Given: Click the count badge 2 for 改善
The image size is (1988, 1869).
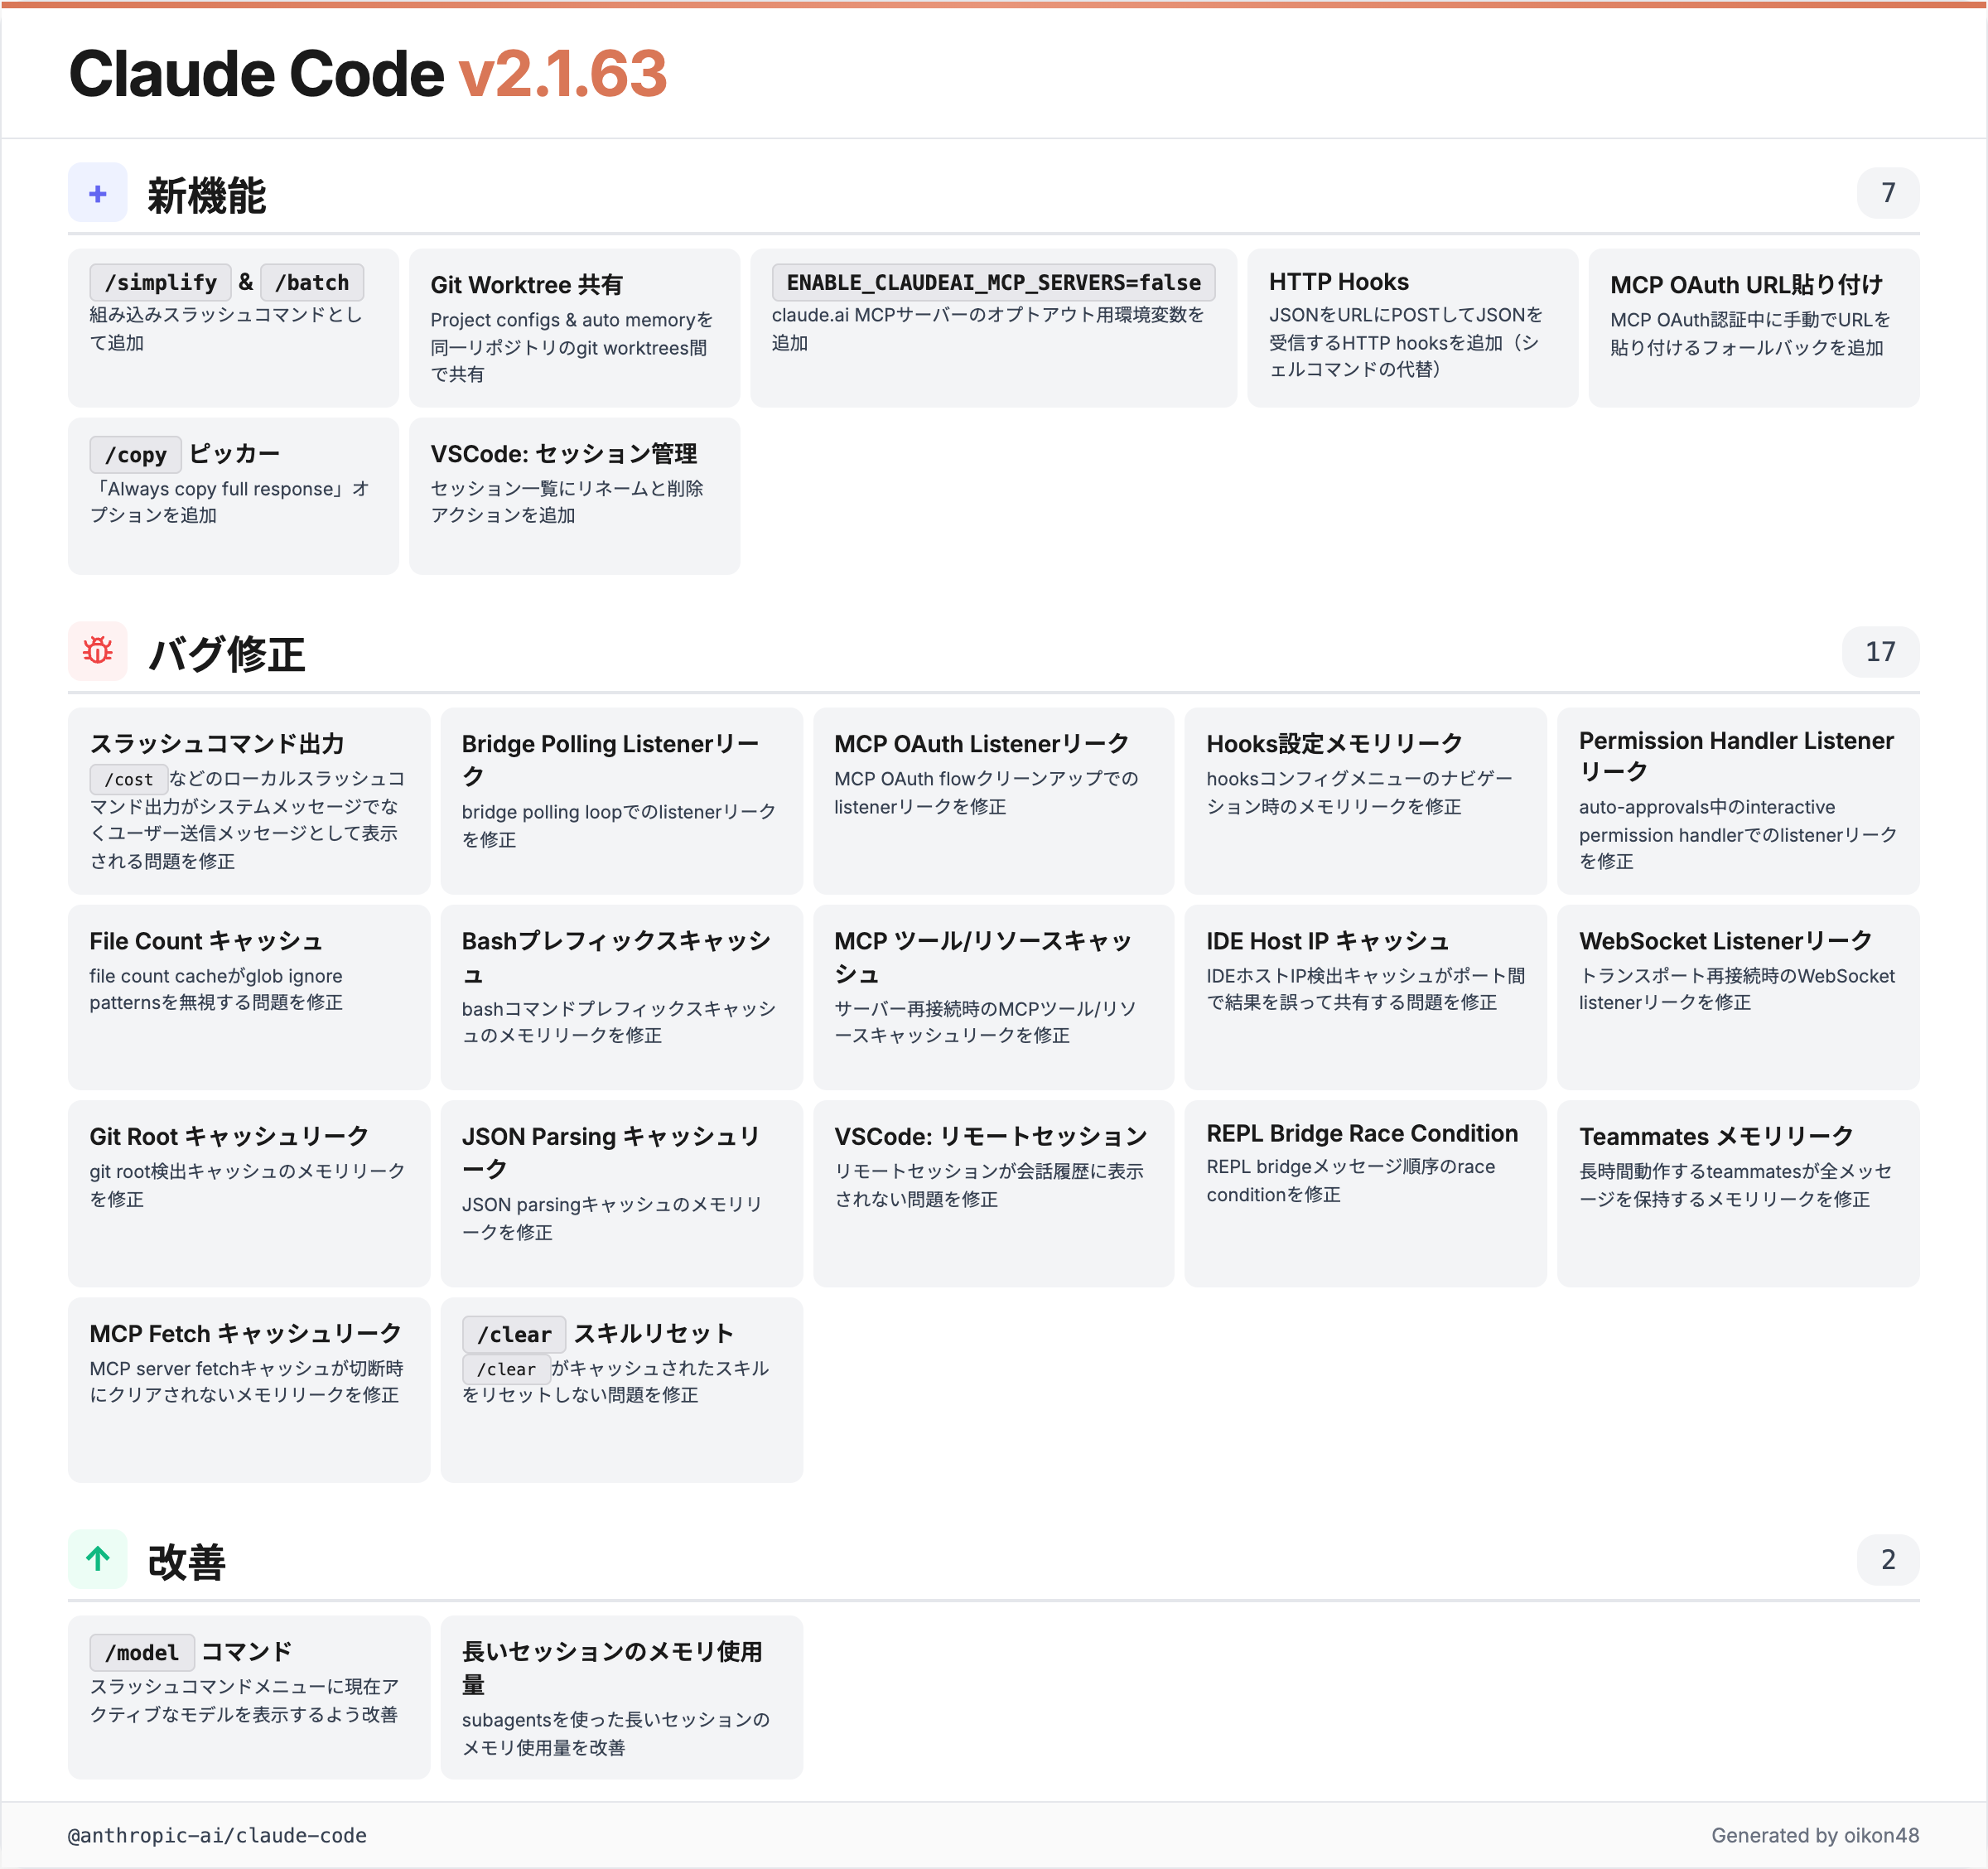Looking at the screenshot, I should pyautogui.click(x=1887, y=1559).
